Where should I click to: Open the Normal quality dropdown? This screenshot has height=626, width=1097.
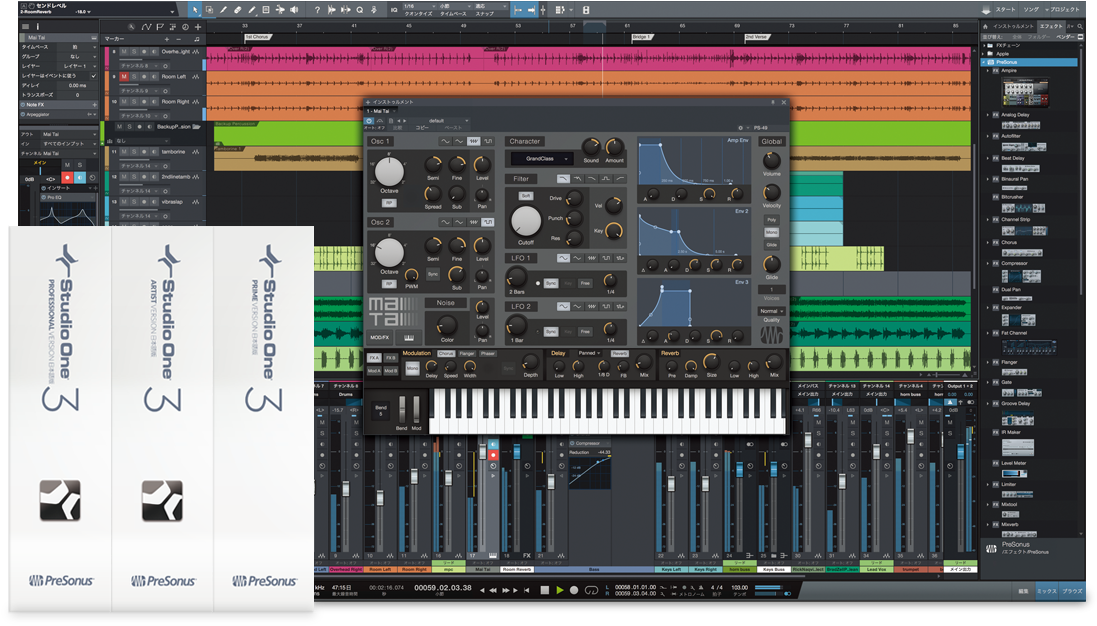click(772, 311)
